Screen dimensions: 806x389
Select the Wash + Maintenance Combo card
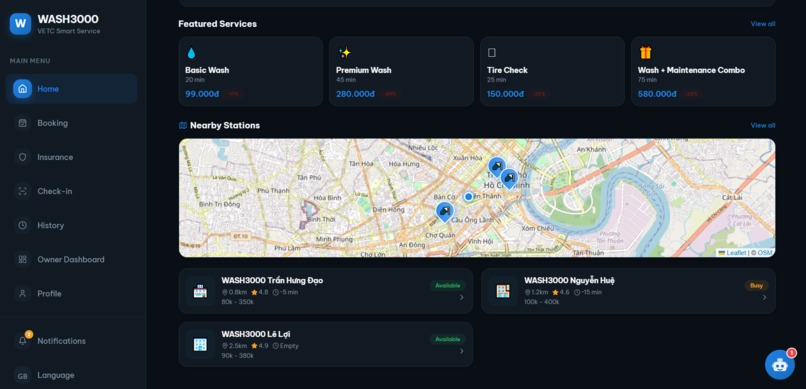pos(703,71)
